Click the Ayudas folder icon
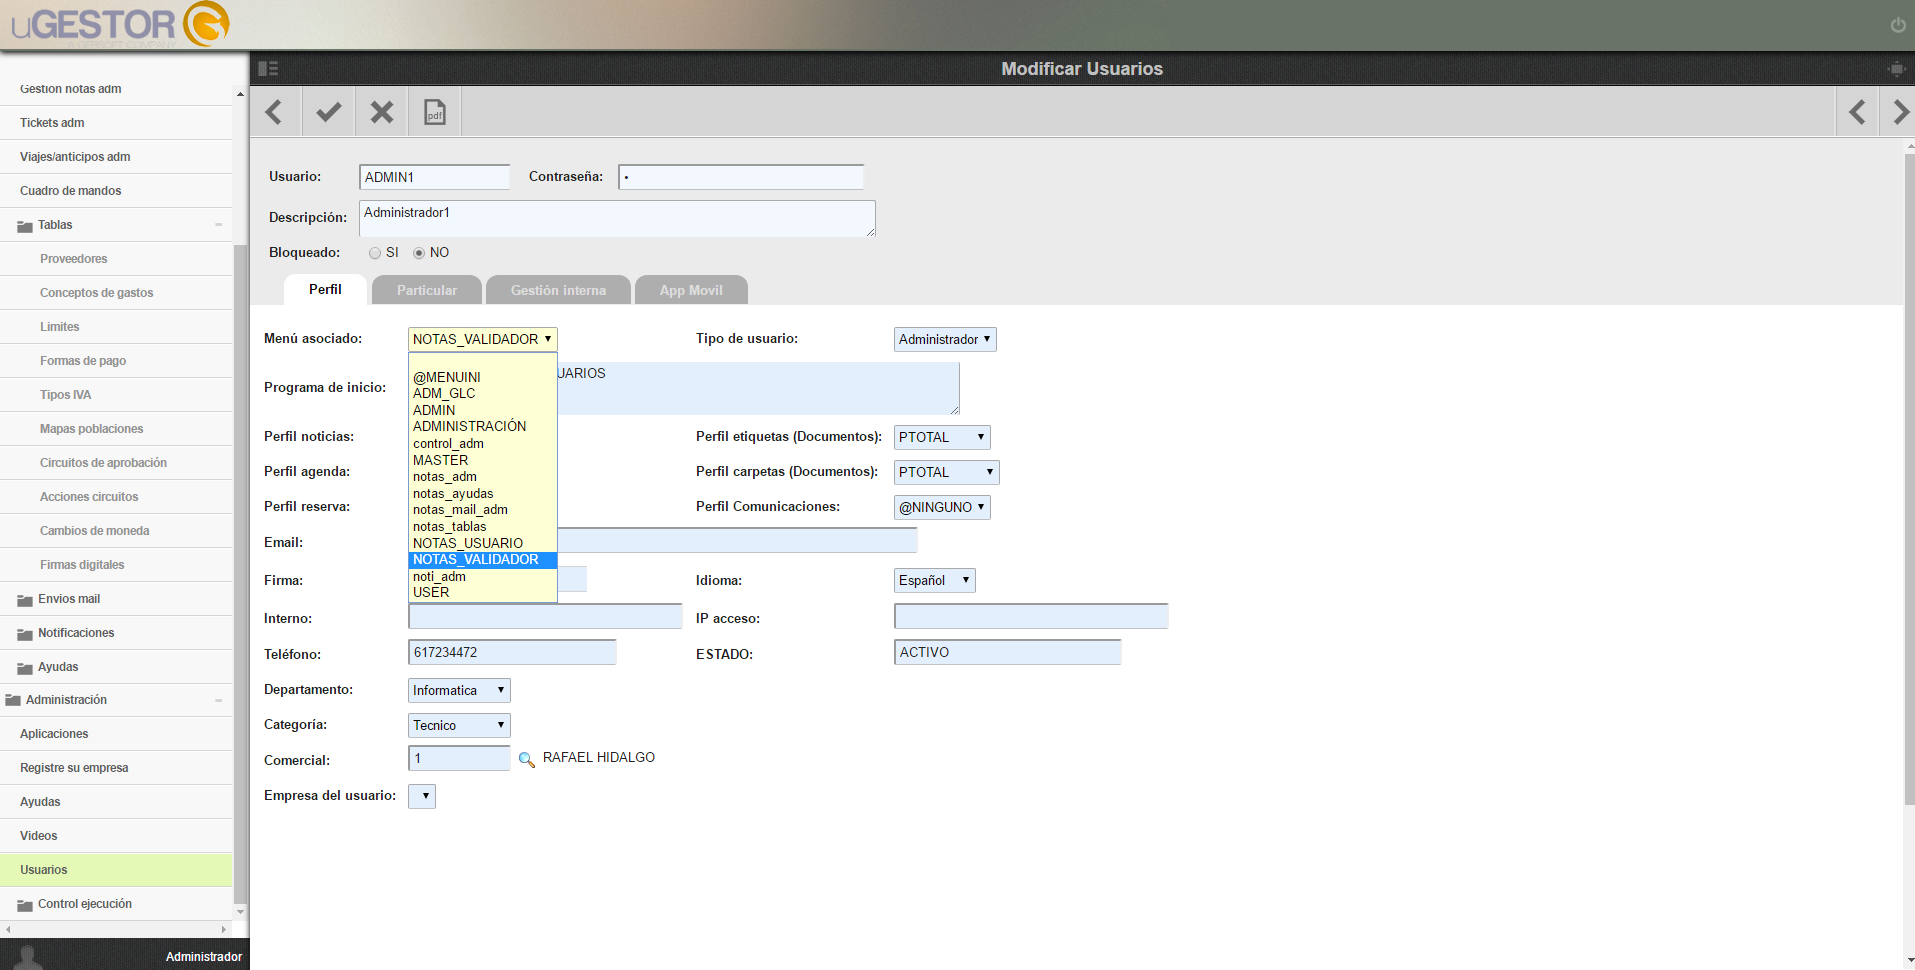Viewport: 1915px width, 970px height. (x=25, y=668)
